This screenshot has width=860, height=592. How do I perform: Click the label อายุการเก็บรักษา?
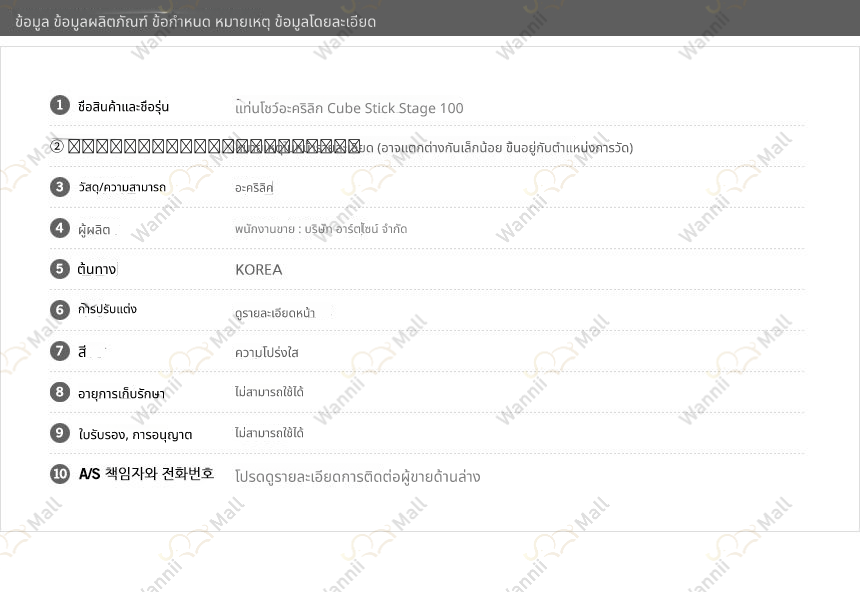coord(121,393)
